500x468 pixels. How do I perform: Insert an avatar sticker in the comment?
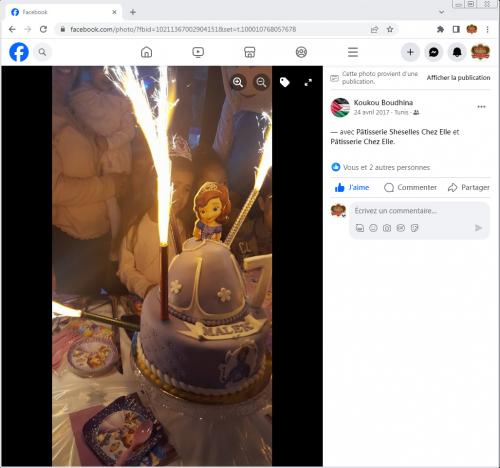pos(360,228)
